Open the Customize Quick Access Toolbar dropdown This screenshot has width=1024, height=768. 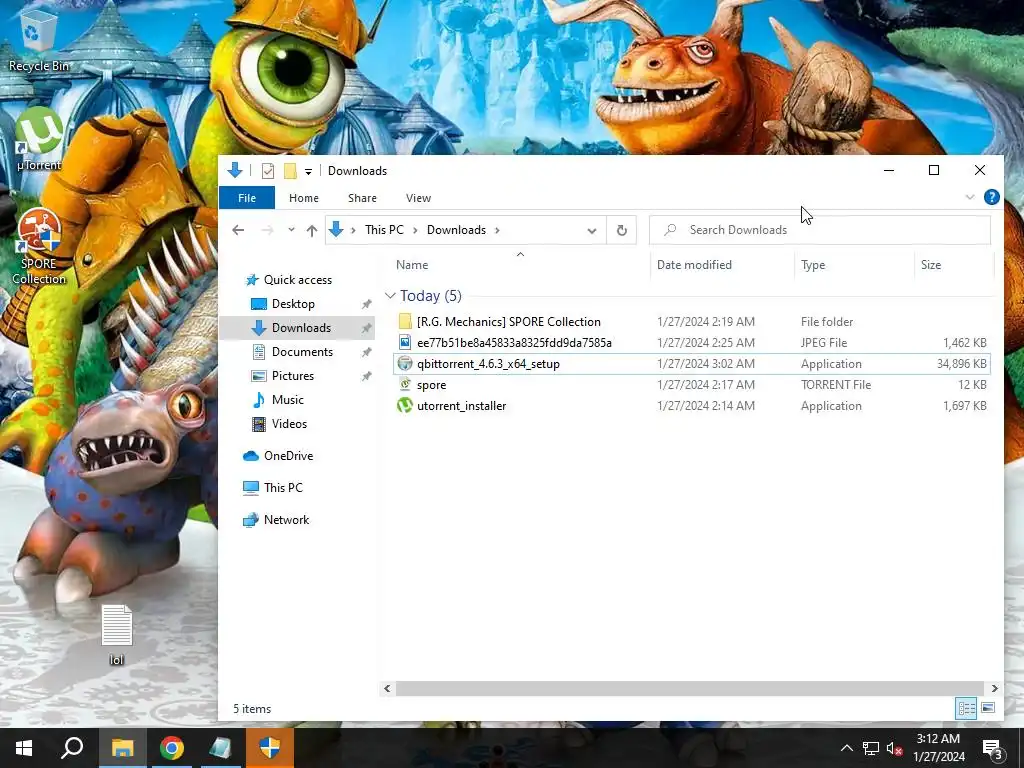click(x=308, y=171)
